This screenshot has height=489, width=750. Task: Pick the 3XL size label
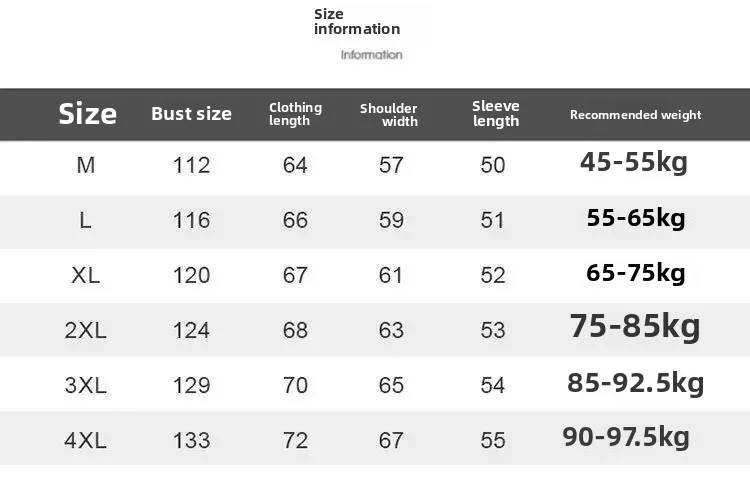86,385
